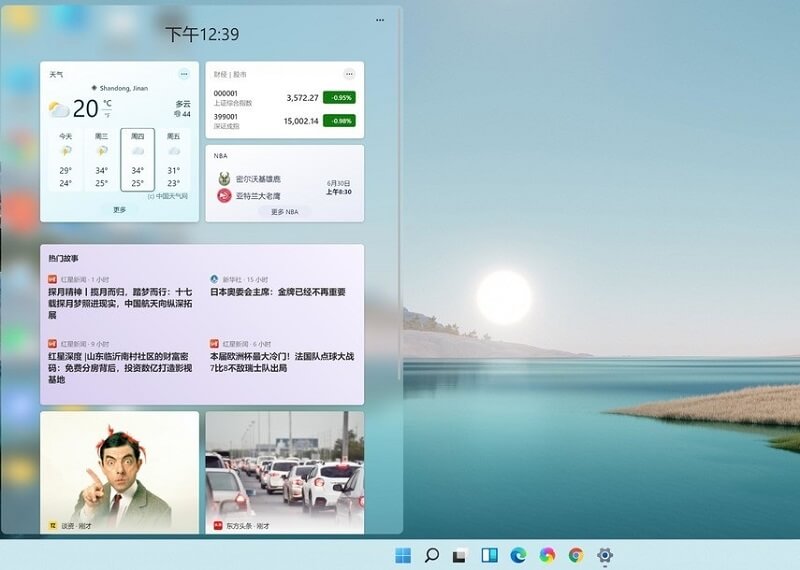Click 热门故事 section heading
The height and width of the screenshot is (570, 800).
click(63, 259)
